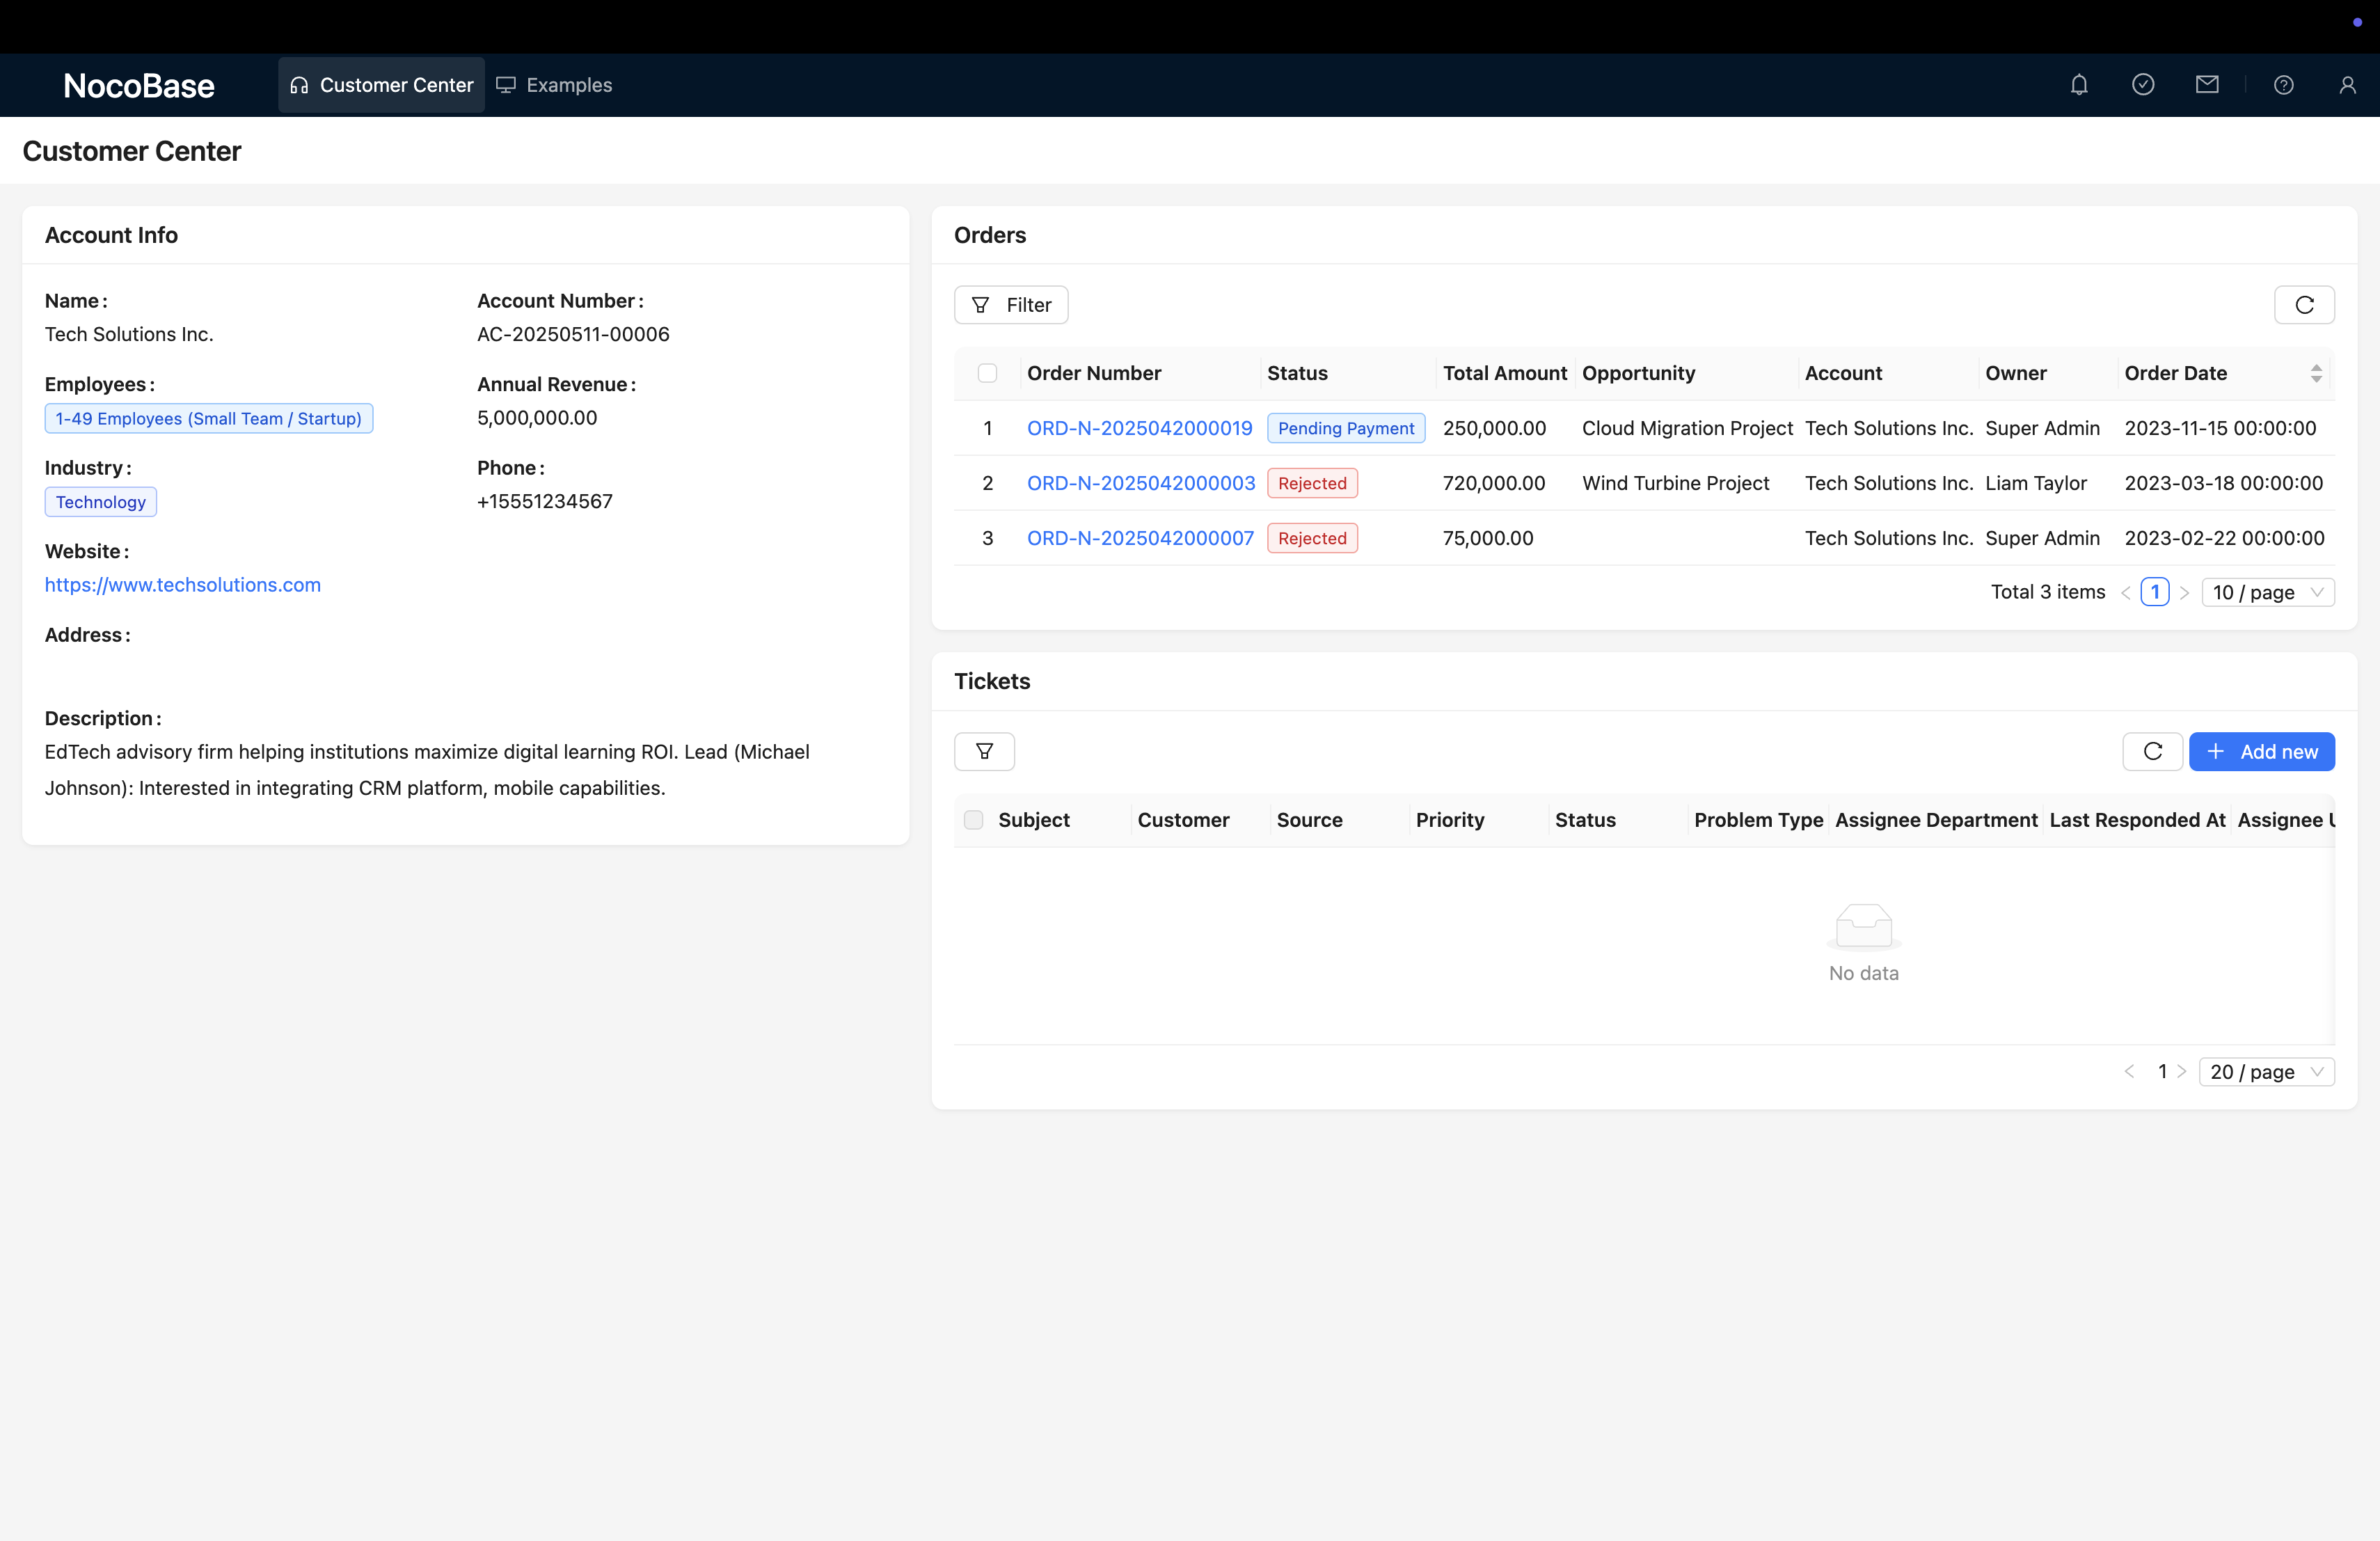2380x1541 pixels.
Task: Click the Orders Filter button
Action: click(1011, 305)
